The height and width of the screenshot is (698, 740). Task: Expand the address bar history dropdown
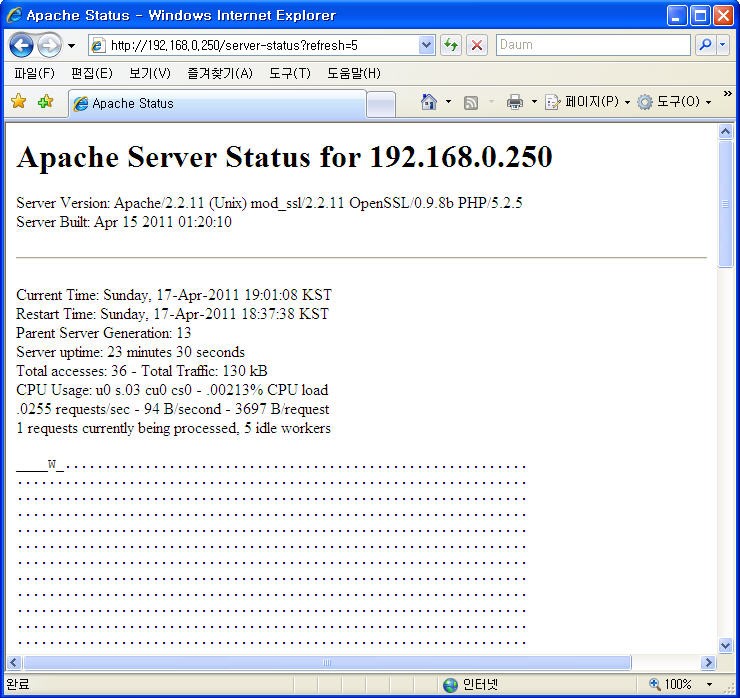[426, 45]
